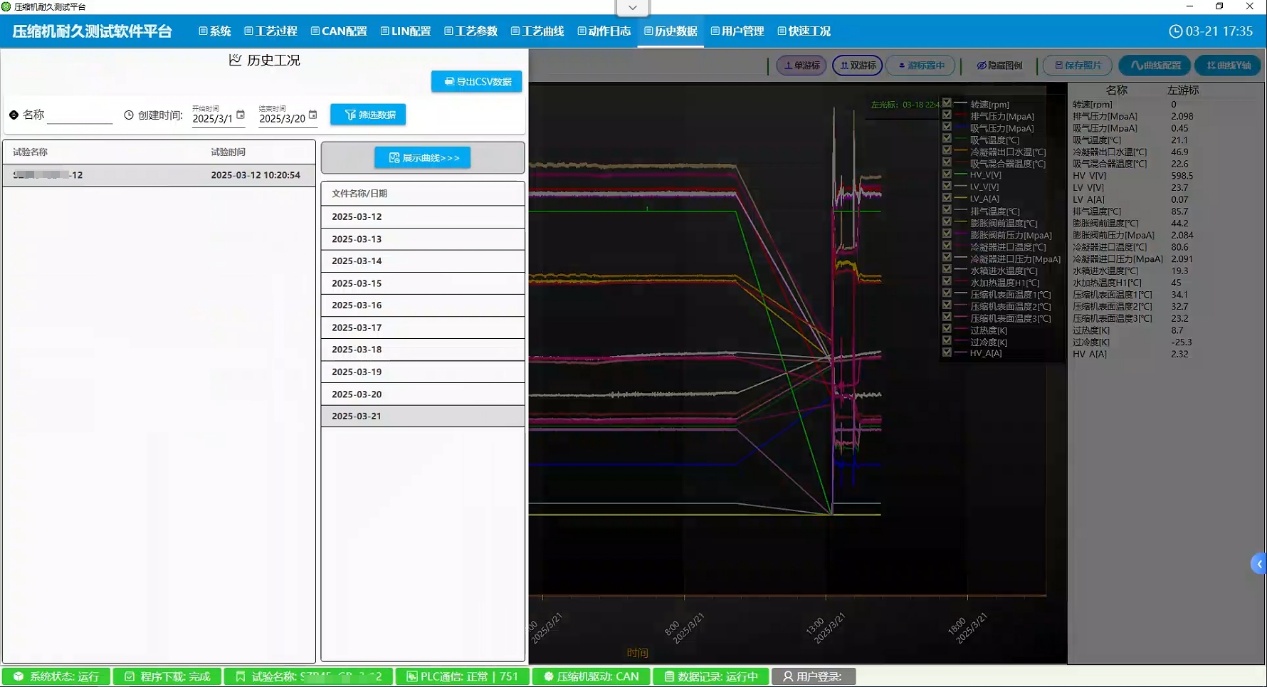Viewport: 1267px width, 687px height.
Task: Toggle 隐藏图例 hide legend
Action: tap(999, 66)
